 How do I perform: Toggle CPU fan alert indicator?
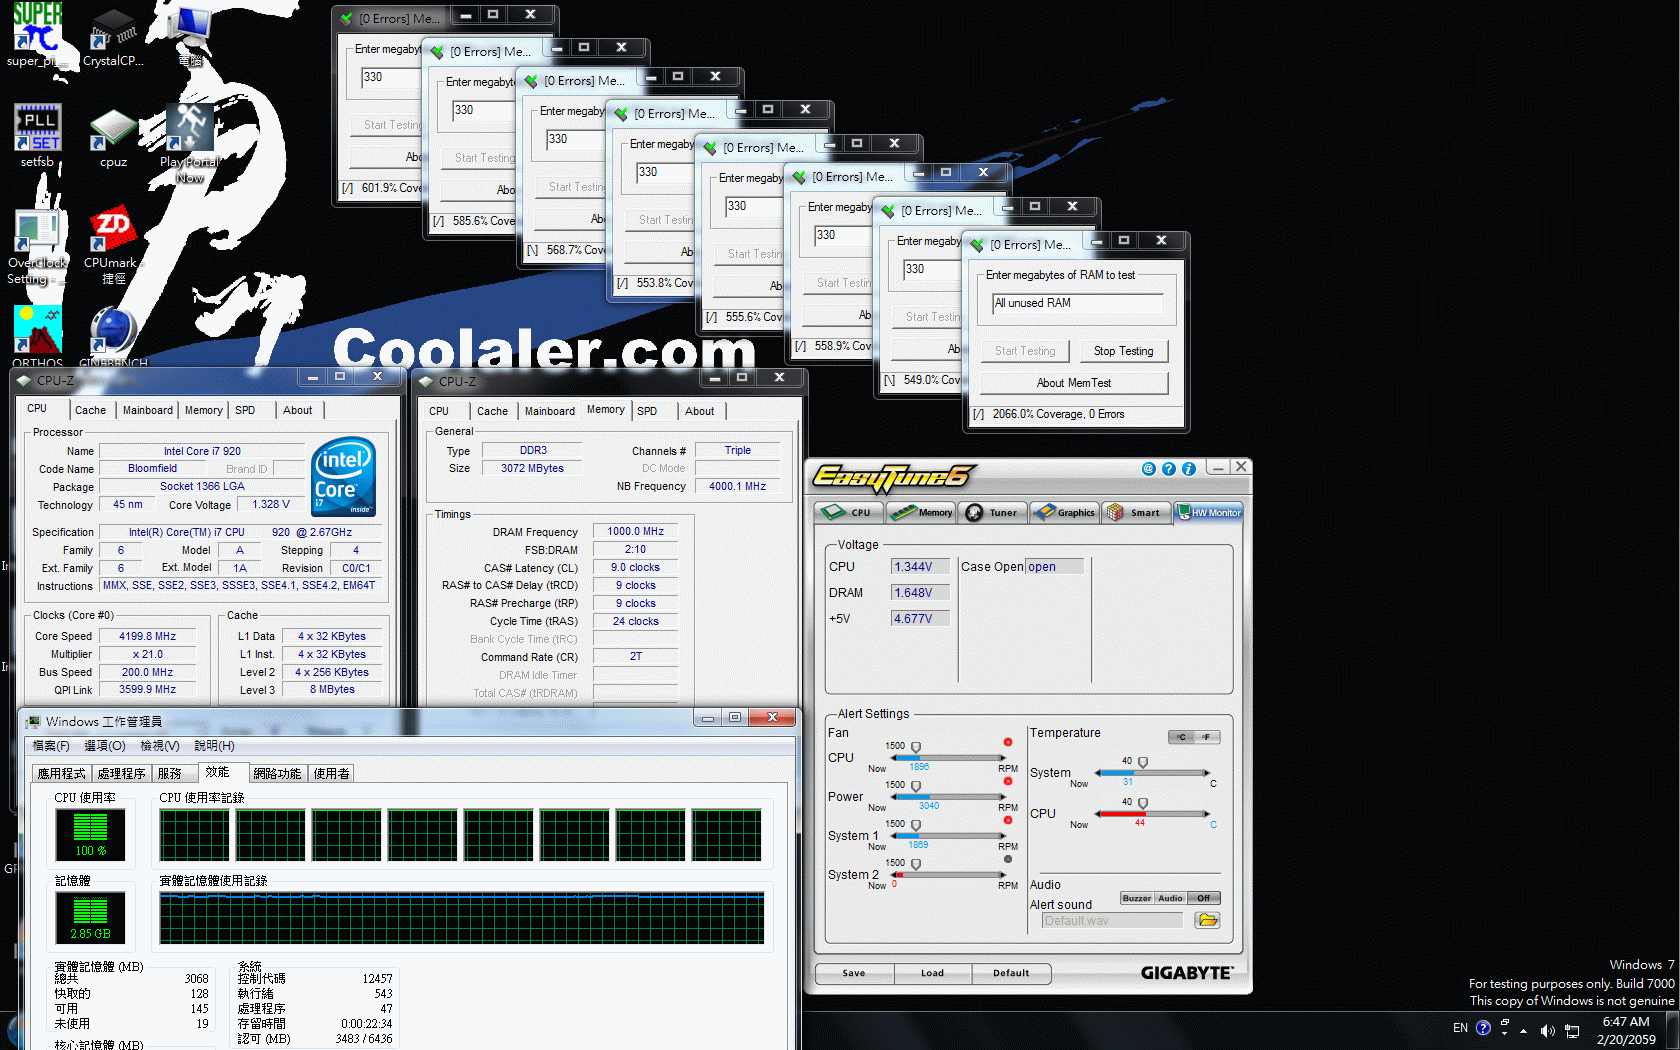(1008, 742)
